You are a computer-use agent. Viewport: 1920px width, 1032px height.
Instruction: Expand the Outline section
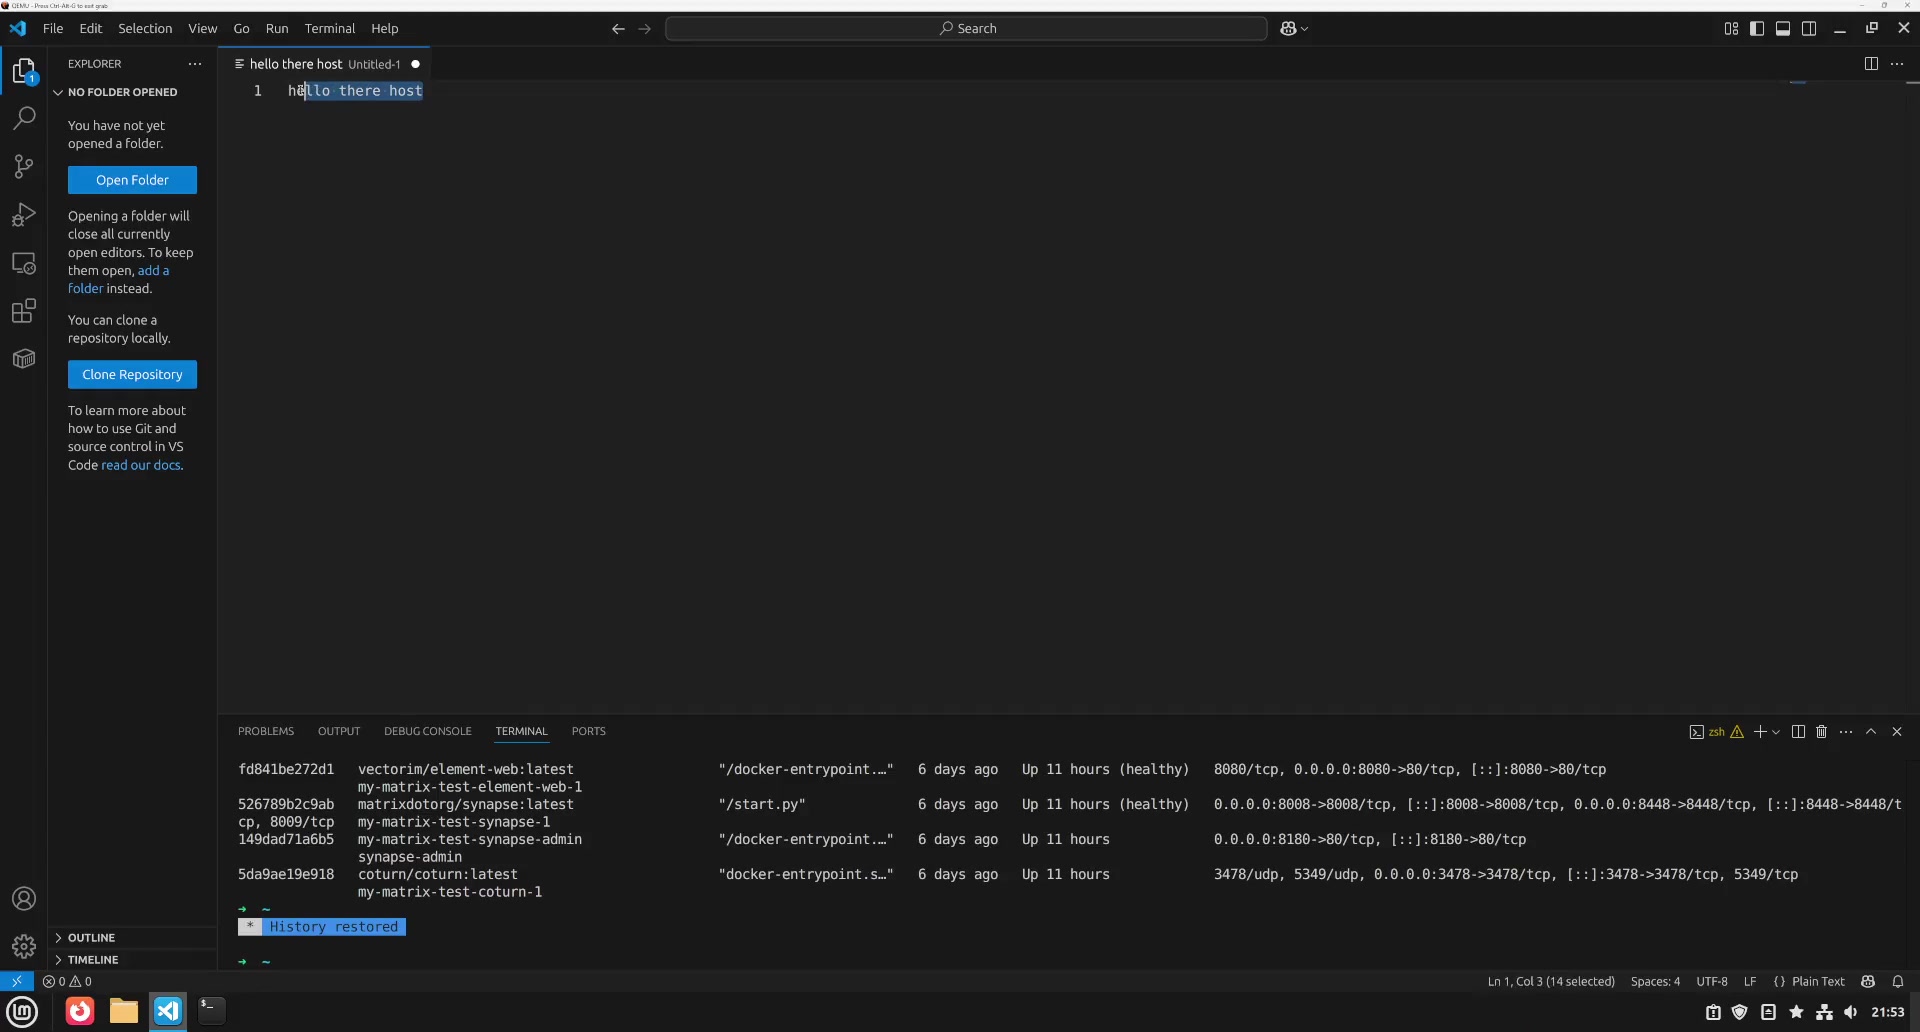91,938
